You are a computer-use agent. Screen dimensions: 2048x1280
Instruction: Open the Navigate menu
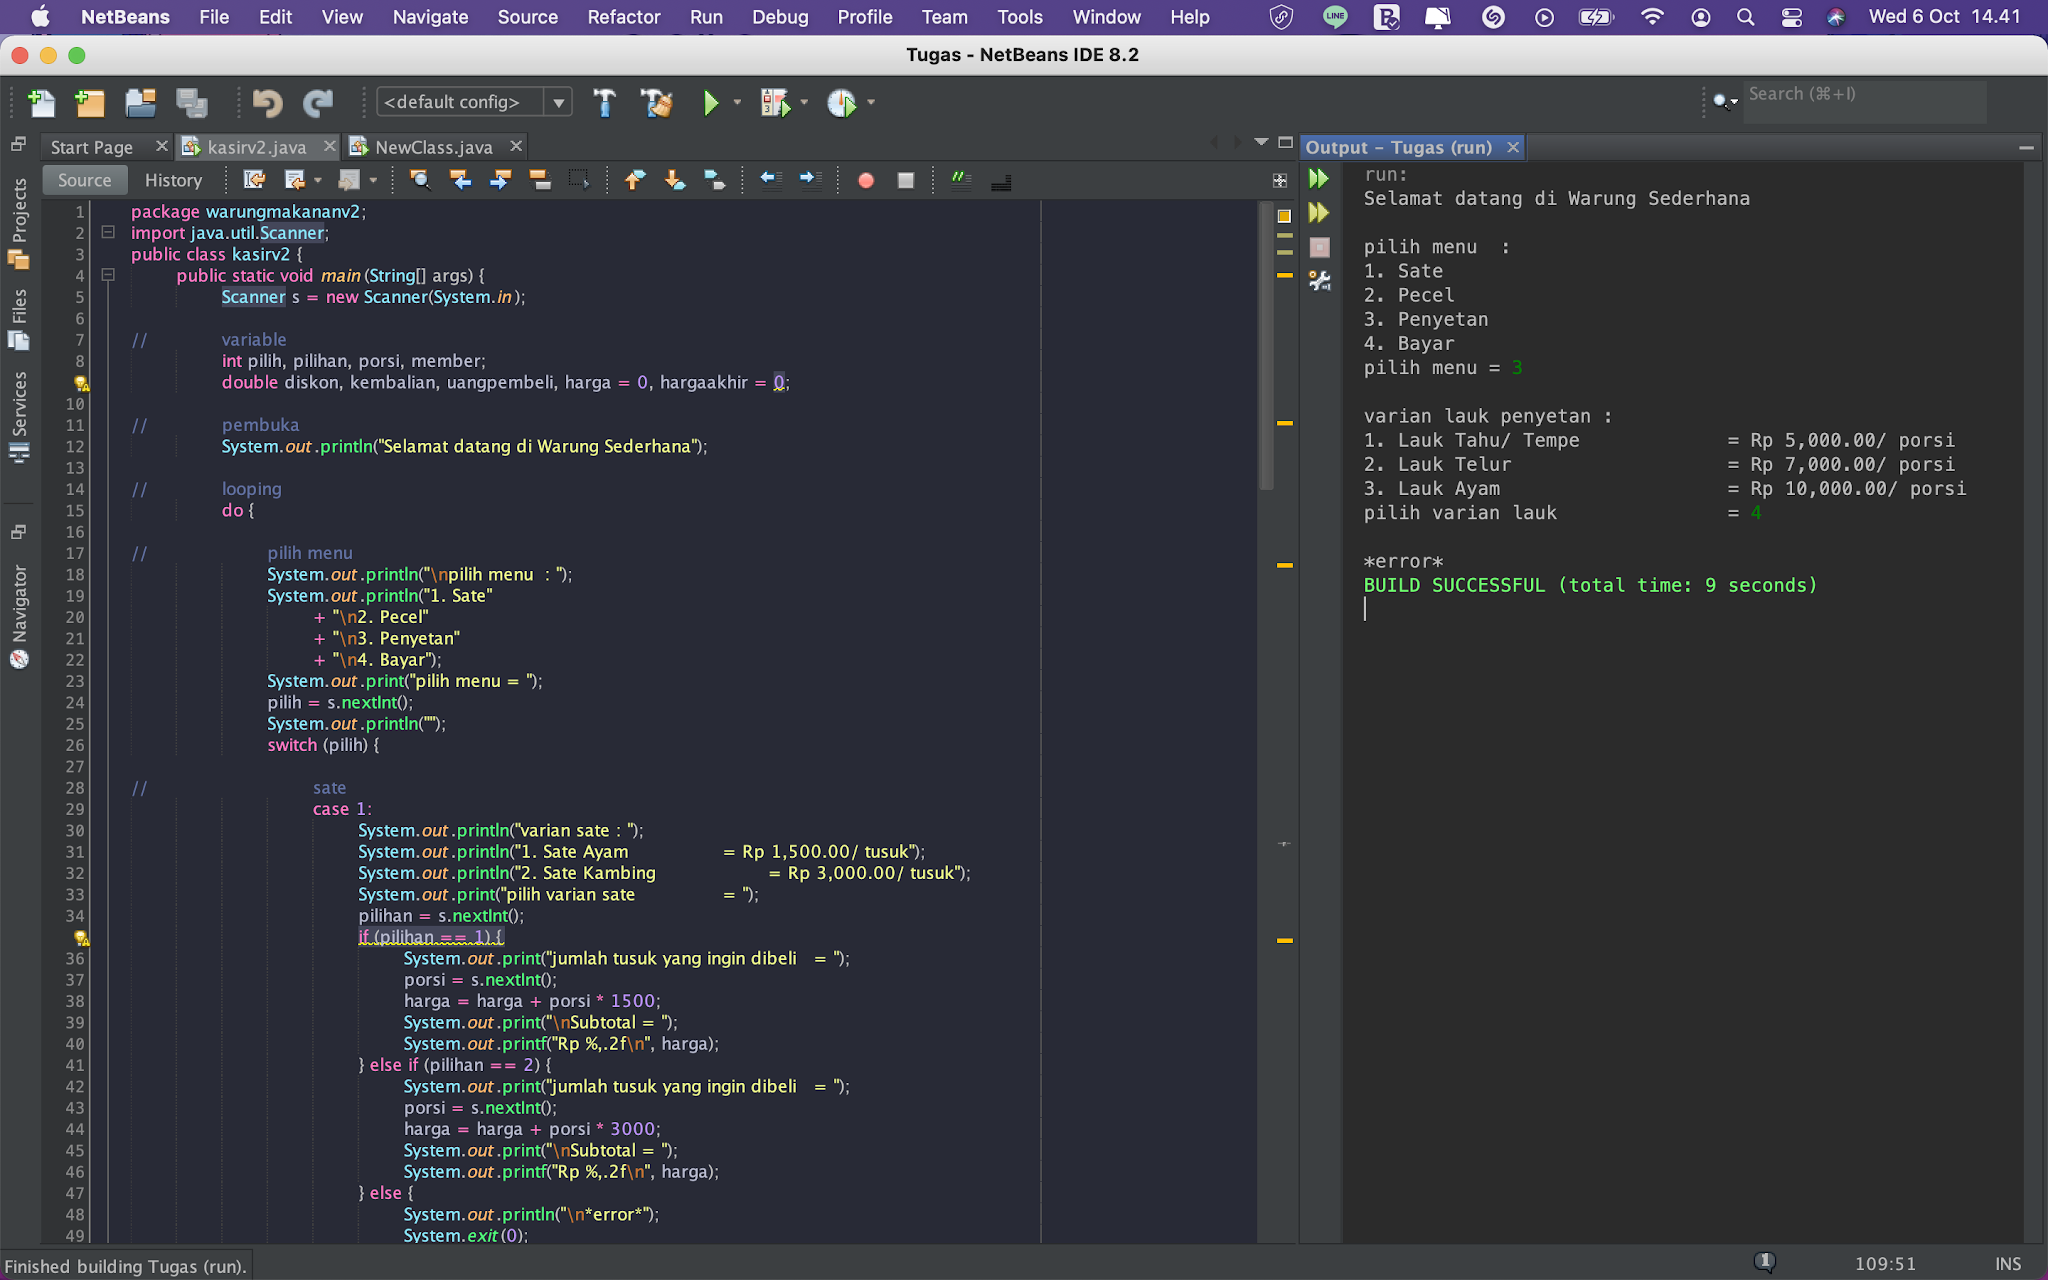(430, 17)
